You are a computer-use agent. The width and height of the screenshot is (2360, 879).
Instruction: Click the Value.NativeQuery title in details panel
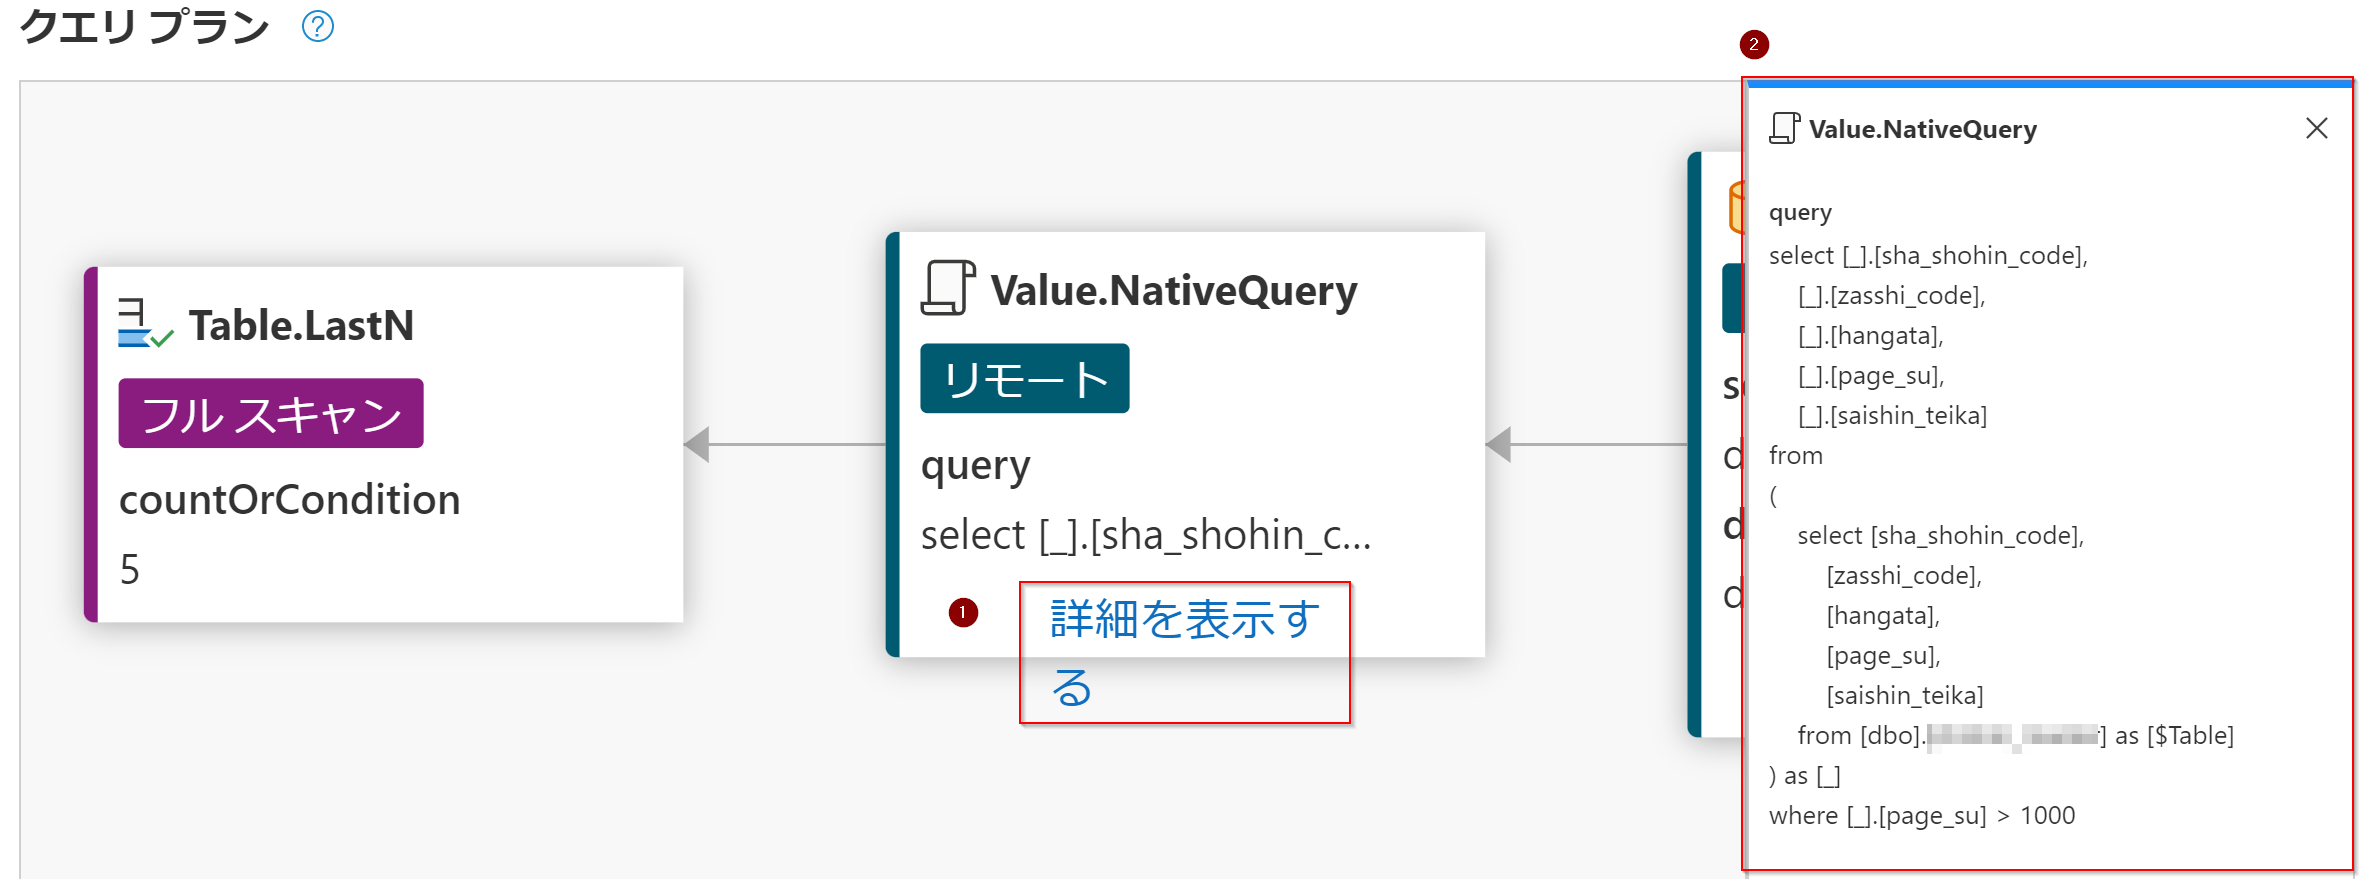click(x=1923, y=129)
